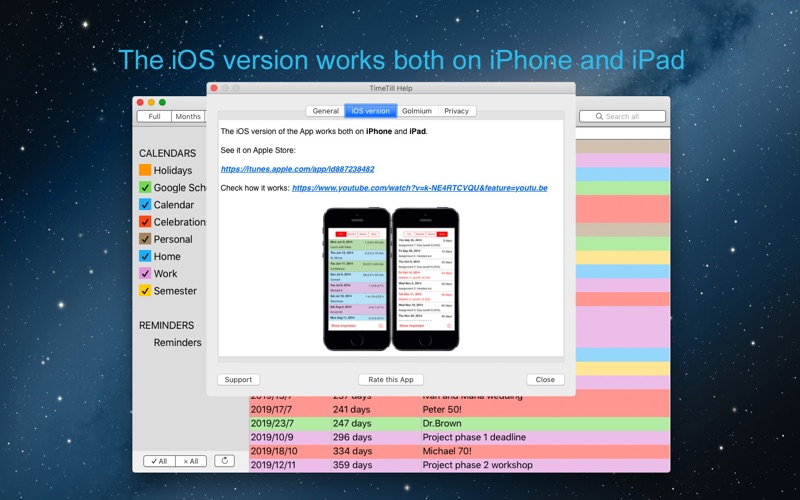Image resolution: width=800 pixels, height=500 pixels.
Task: Click the green zoom button of main window
Action: (x=162, y=102)
